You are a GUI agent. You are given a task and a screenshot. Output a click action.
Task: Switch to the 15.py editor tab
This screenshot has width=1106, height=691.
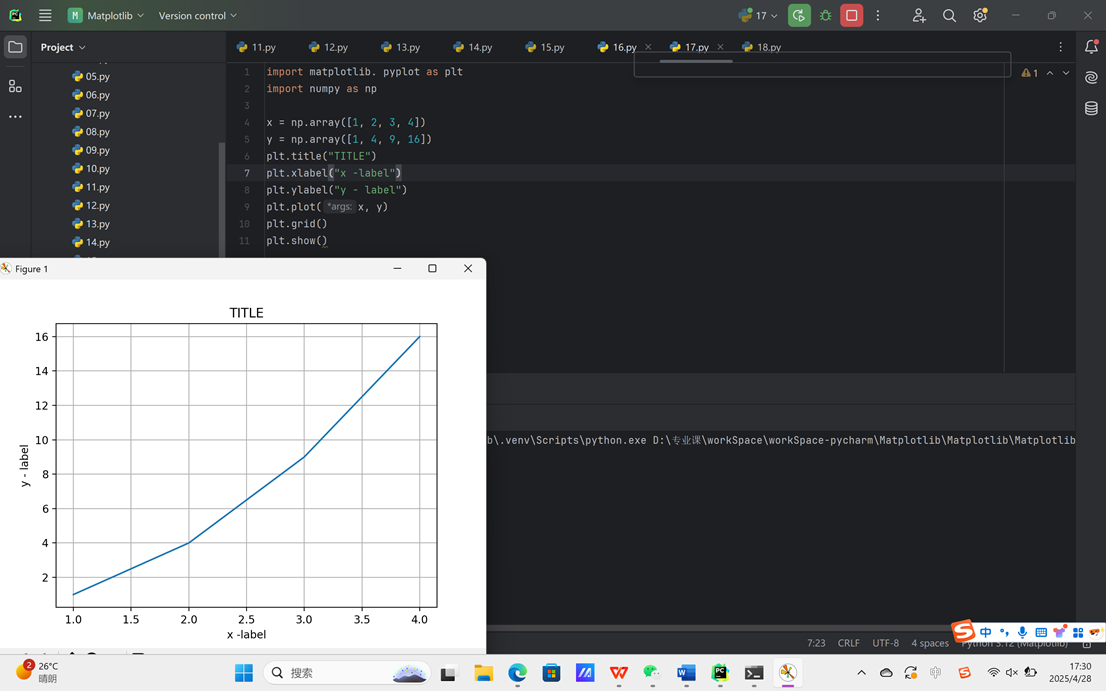545,47
